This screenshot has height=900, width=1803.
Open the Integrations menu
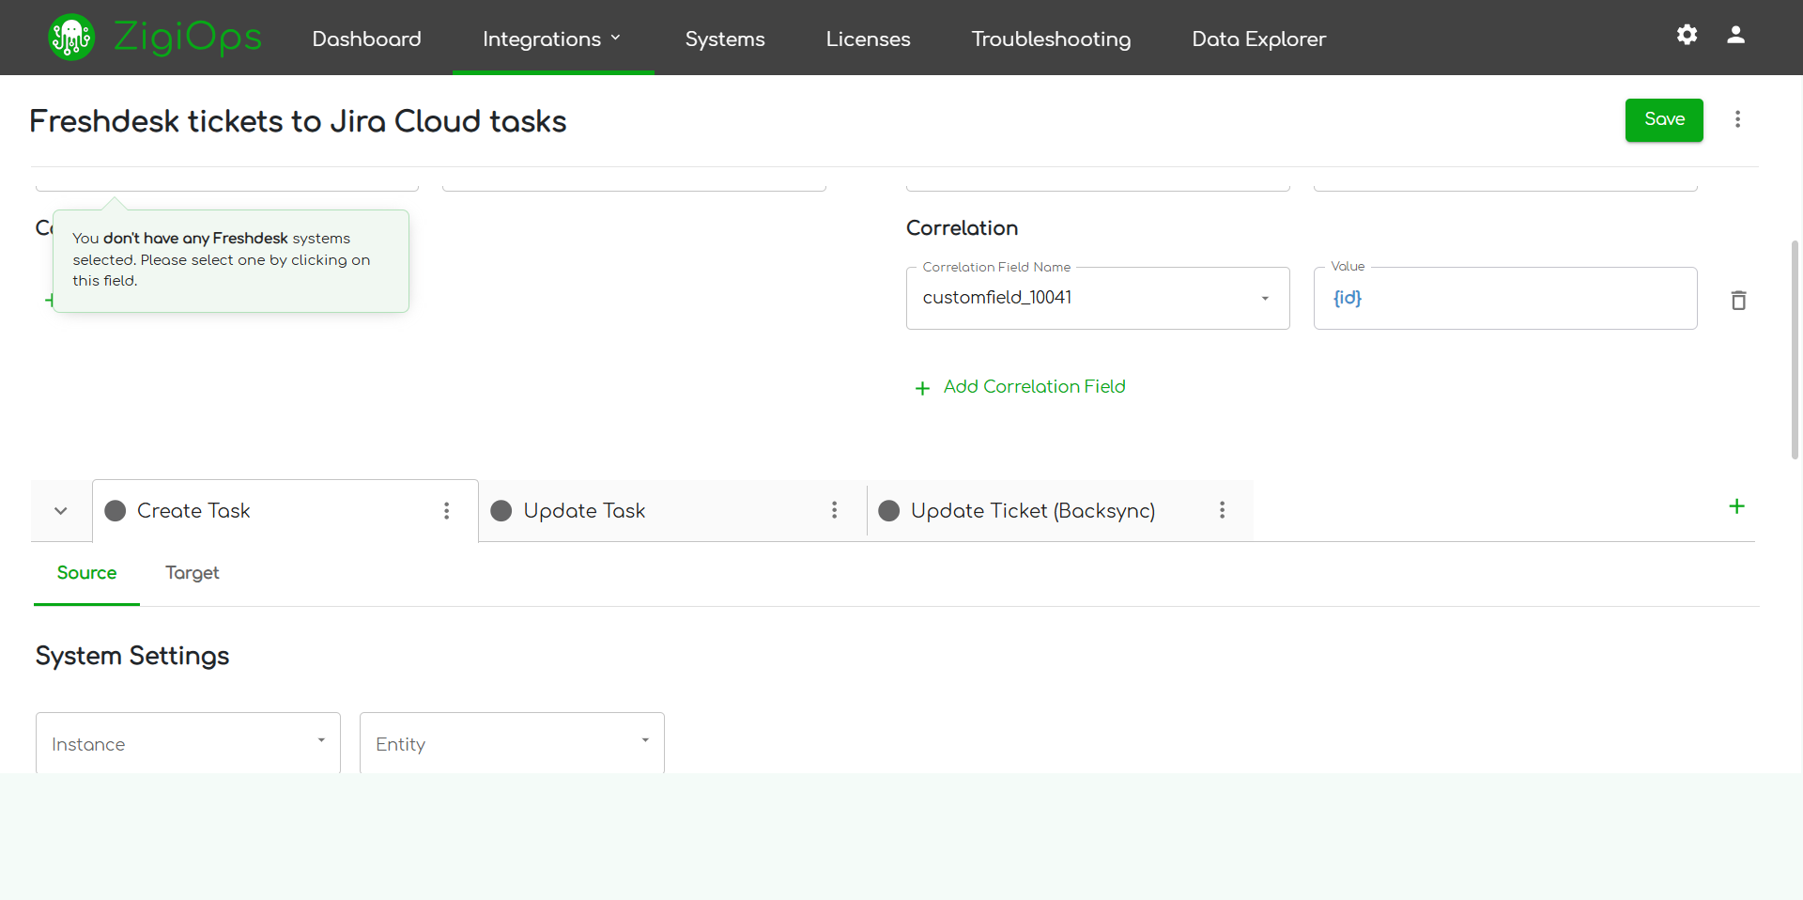tap(552, 39)
